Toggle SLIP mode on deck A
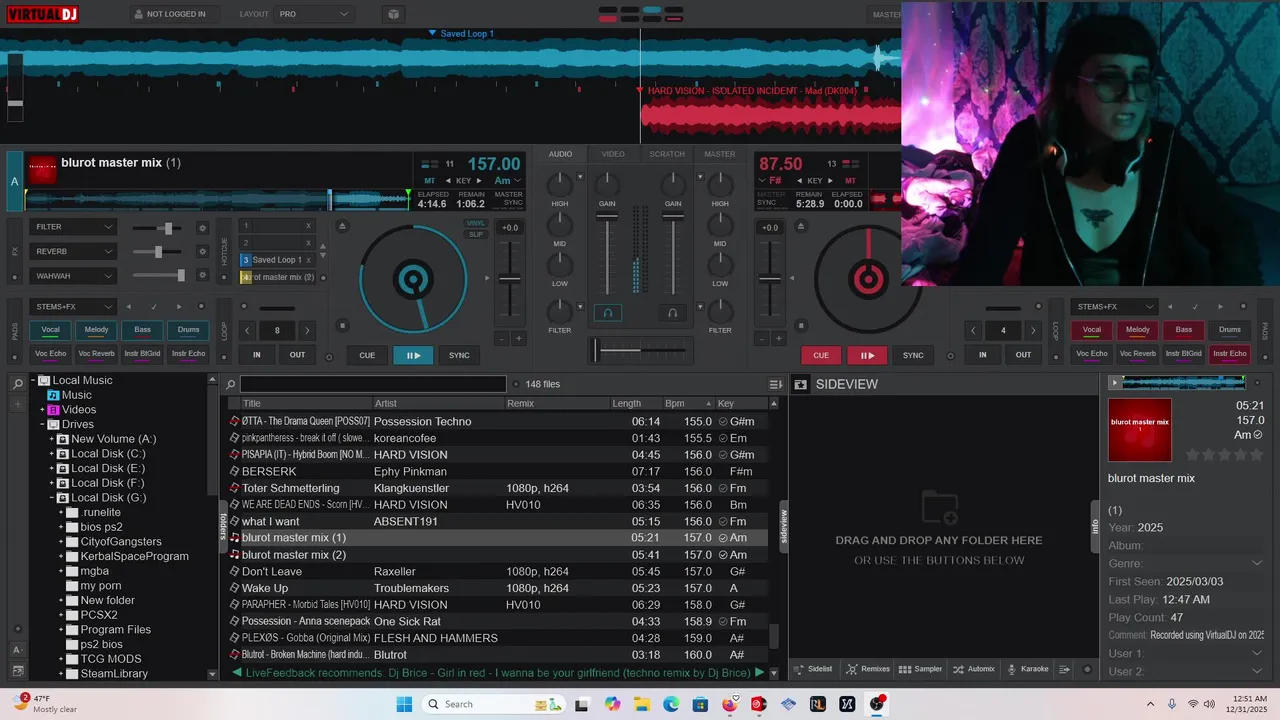This screenshot has height=720, width=1280. pyautogui.click(x=476, y=235)
